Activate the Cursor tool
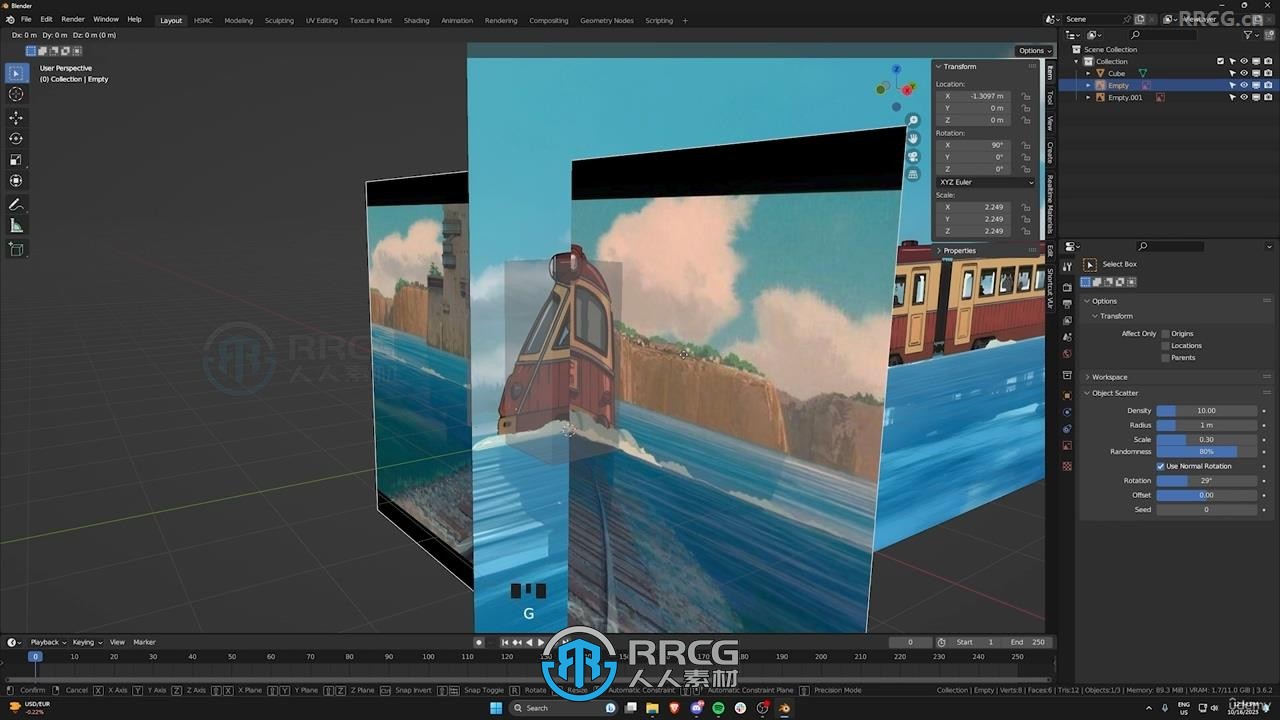 point(16,94)
